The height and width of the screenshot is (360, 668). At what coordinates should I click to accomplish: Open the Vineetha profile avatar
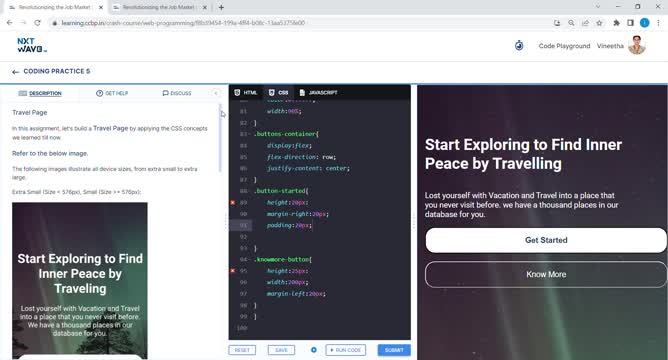(x=637, y=45)
